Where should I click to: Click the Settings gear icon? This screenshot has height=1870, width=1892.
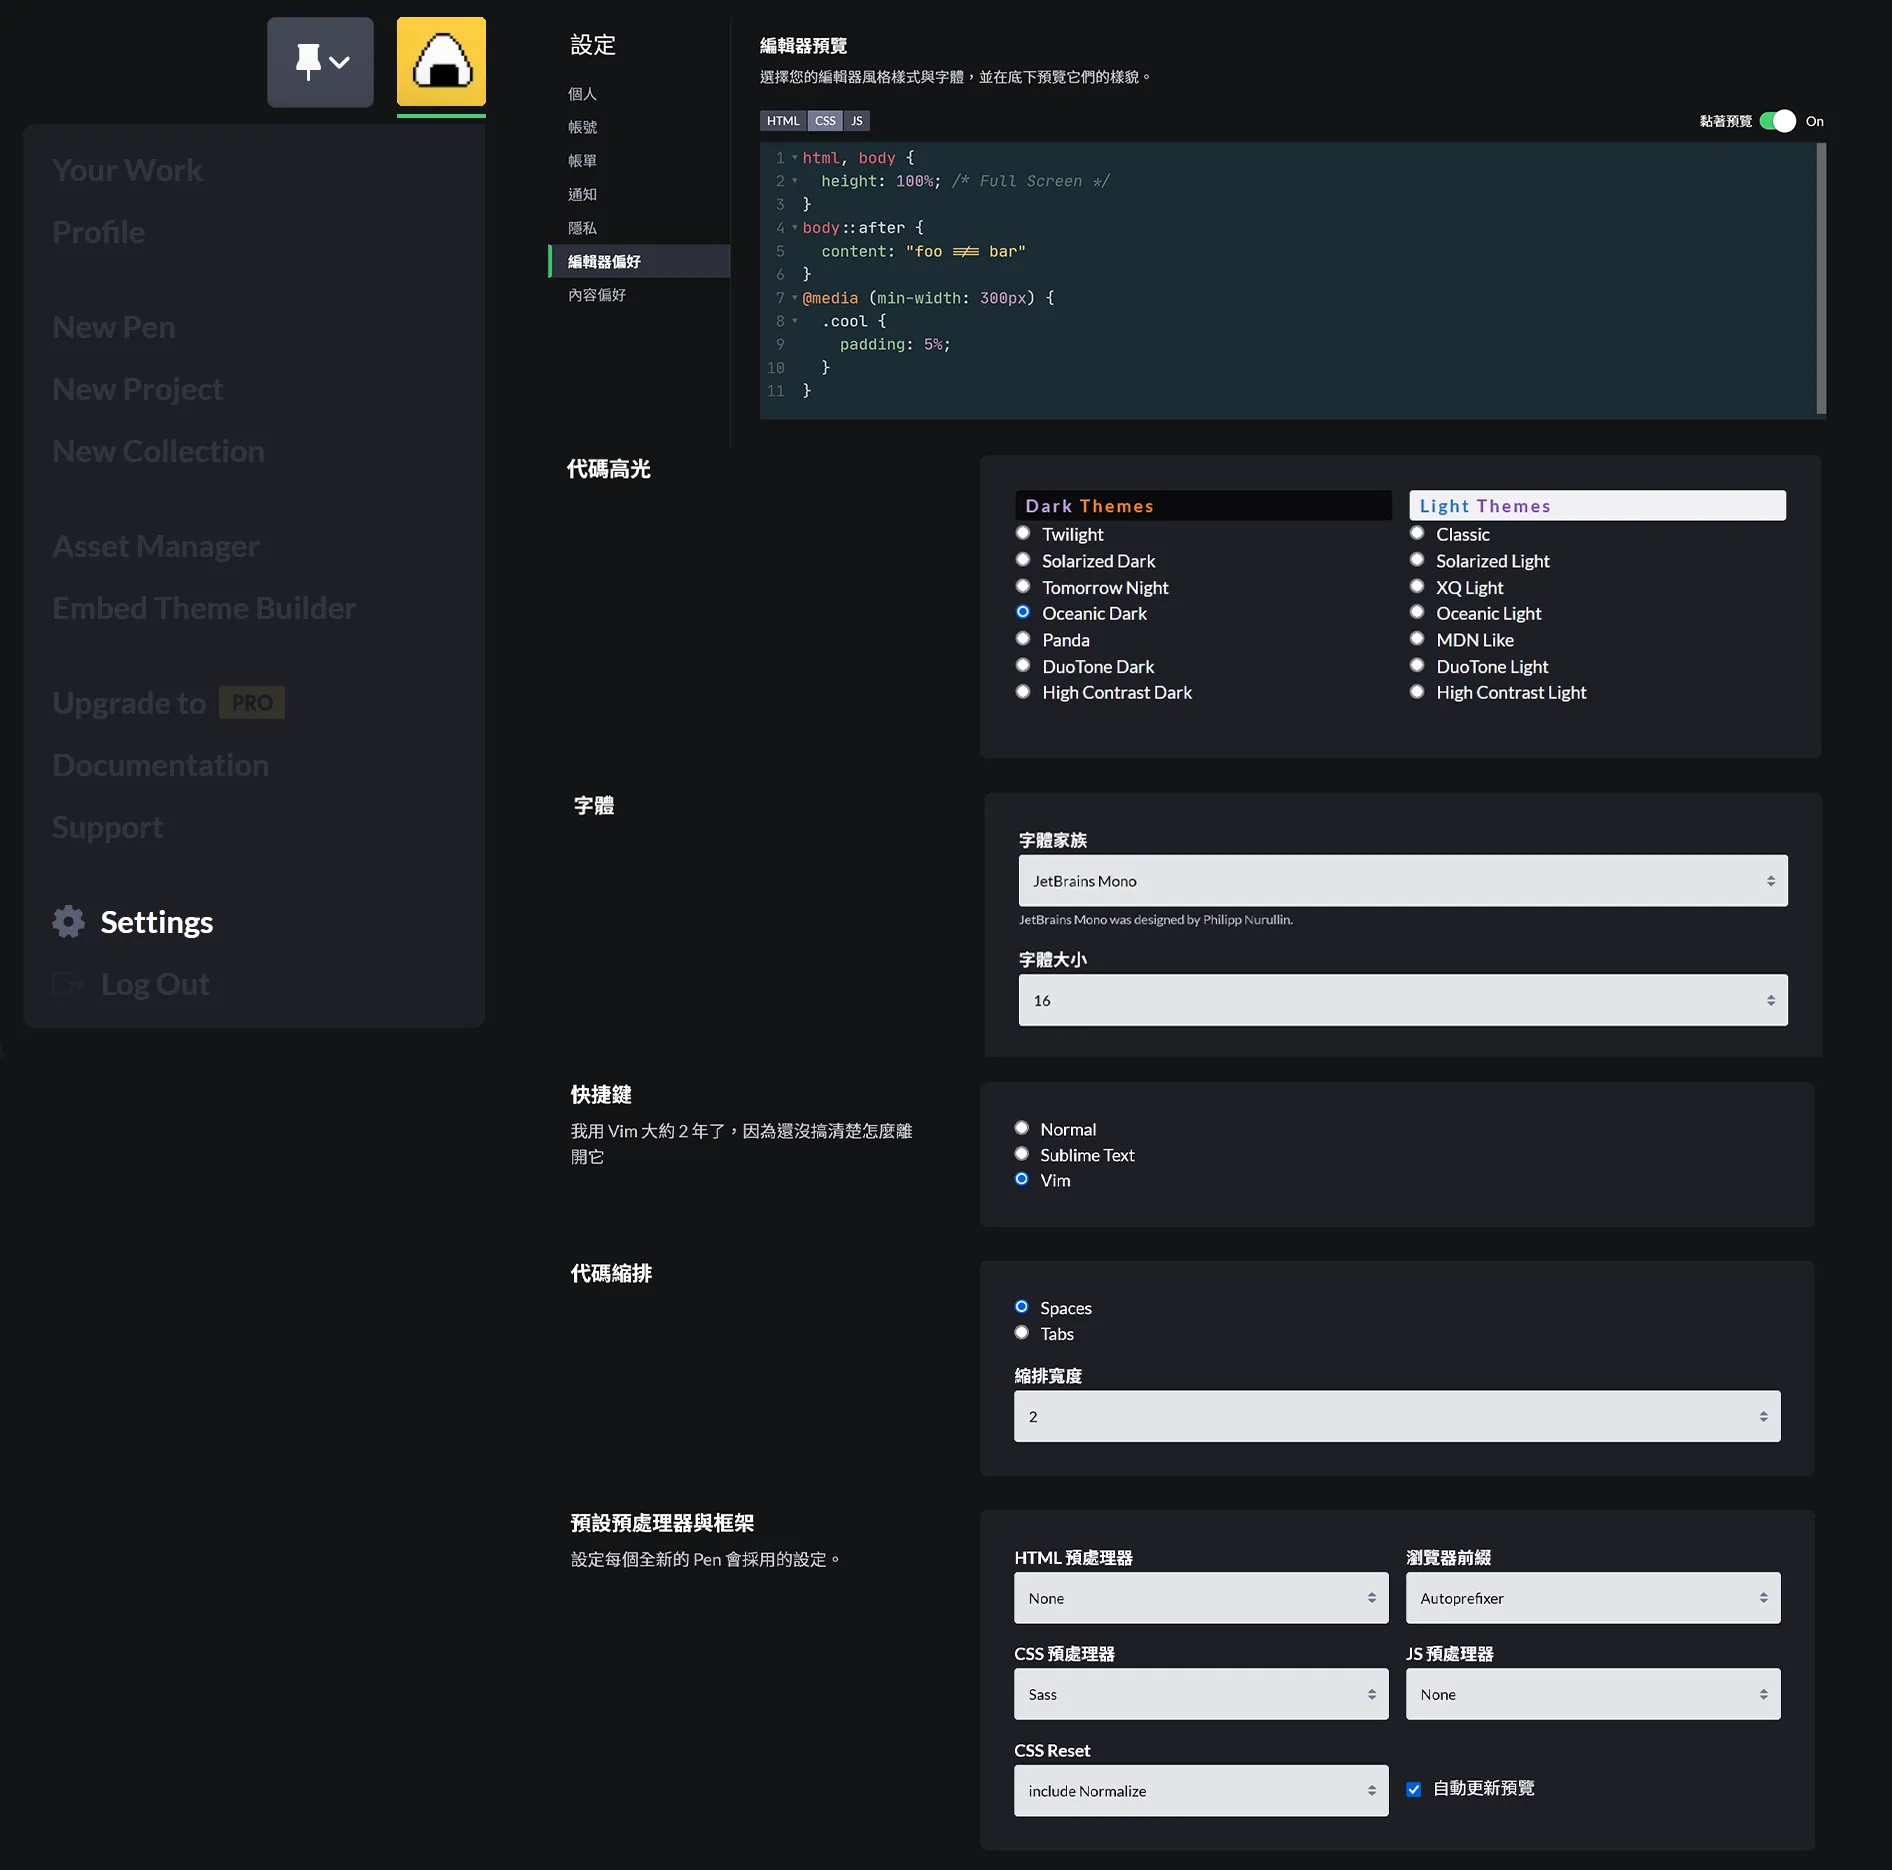tap(68, 921)
